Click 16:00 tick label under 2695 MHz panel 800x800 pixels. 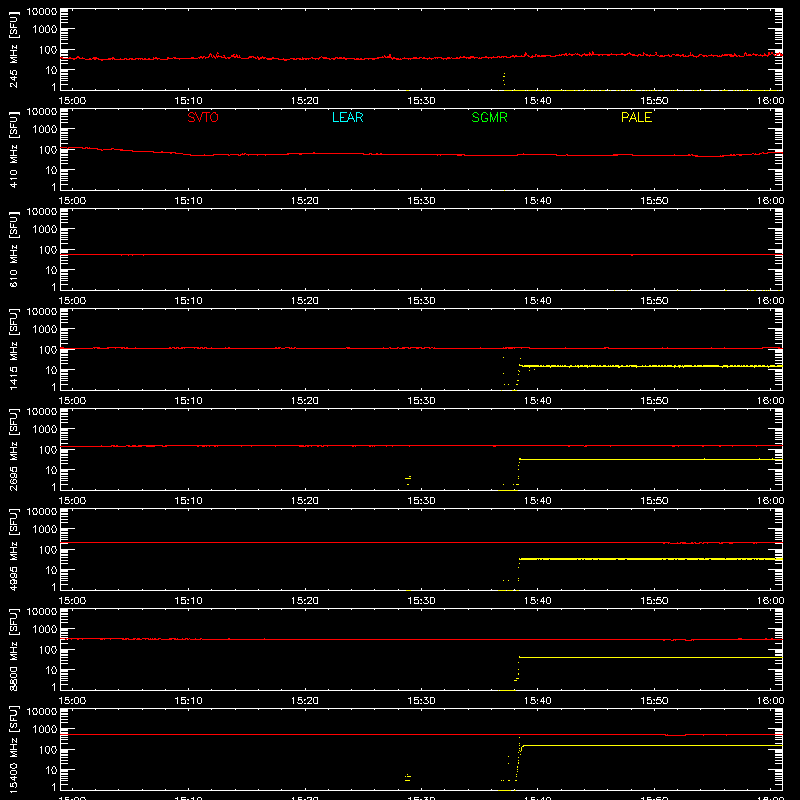click(770, 501)
